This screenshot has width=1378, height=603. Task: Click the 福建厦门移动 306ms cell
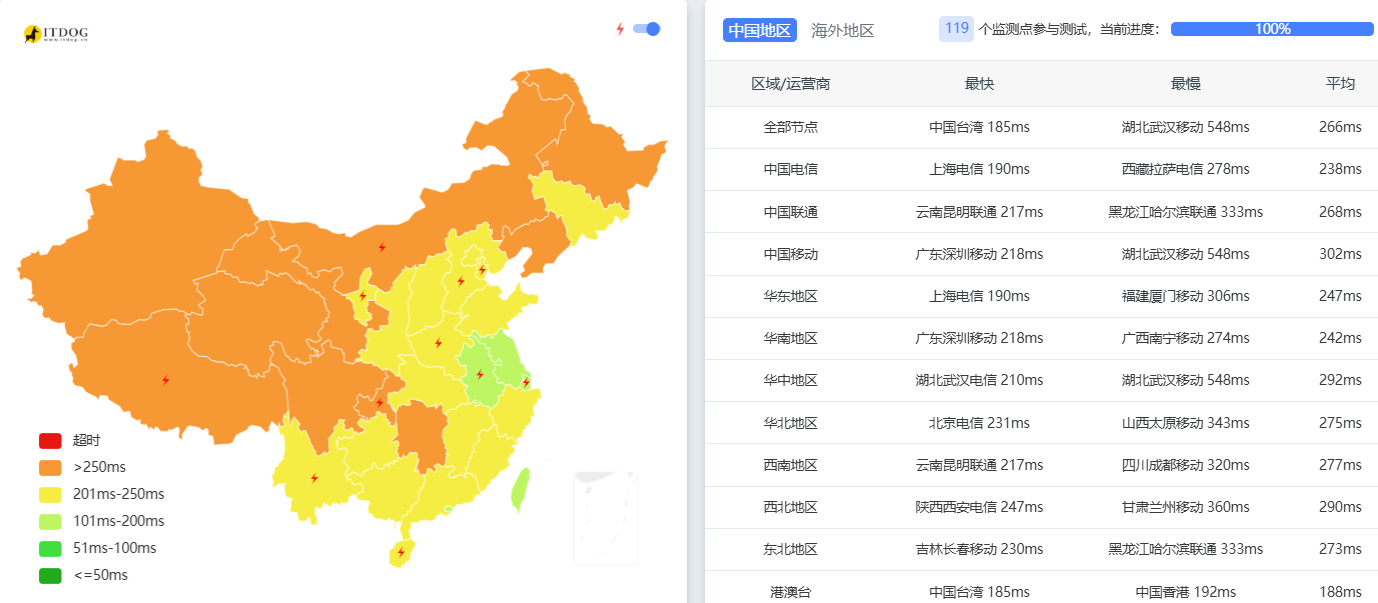[x=1186, y=296]
